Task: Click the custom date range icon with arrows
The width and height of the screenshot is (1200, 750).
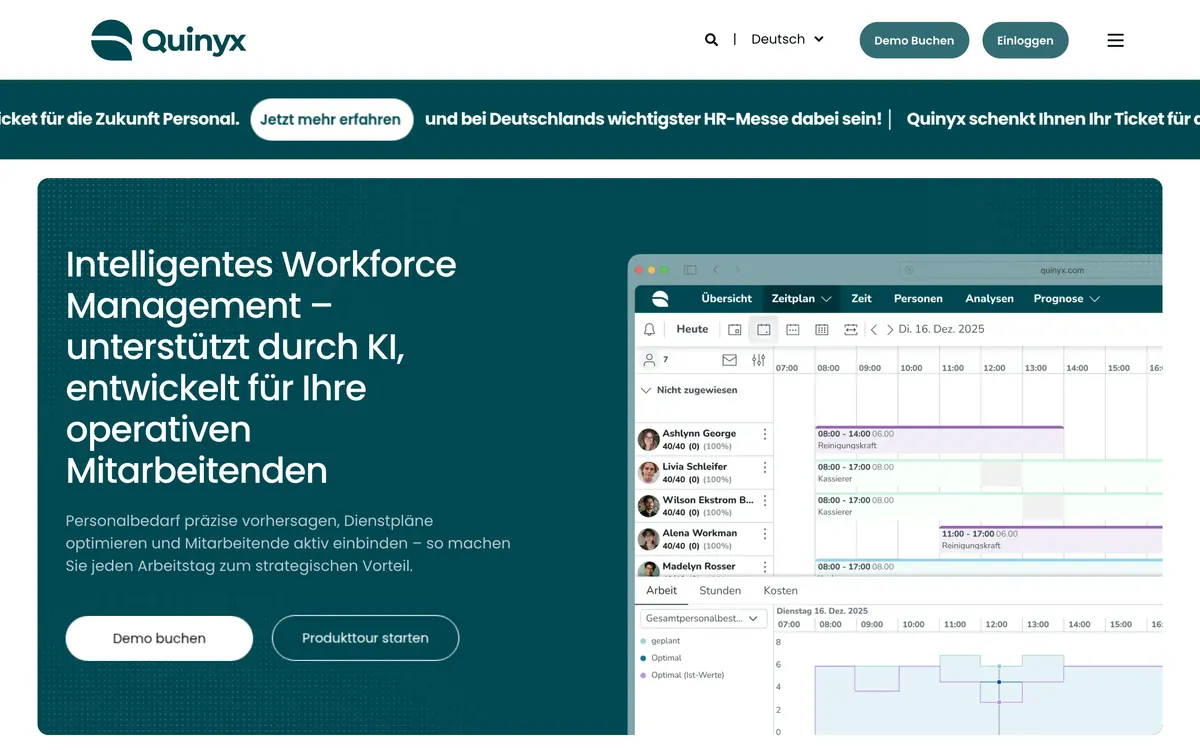Action: click(851, 329)
